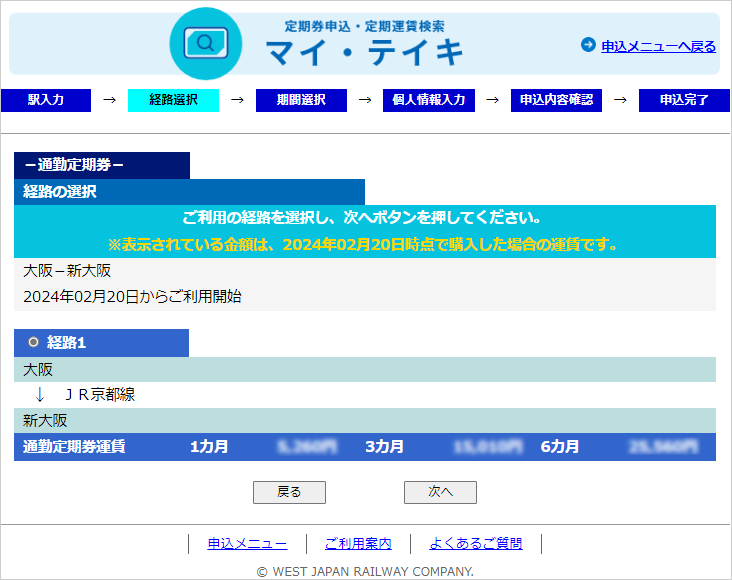Click the 1カ月 fare label
The width and height of the screenshot is (732, 580).
coord(209,447)
